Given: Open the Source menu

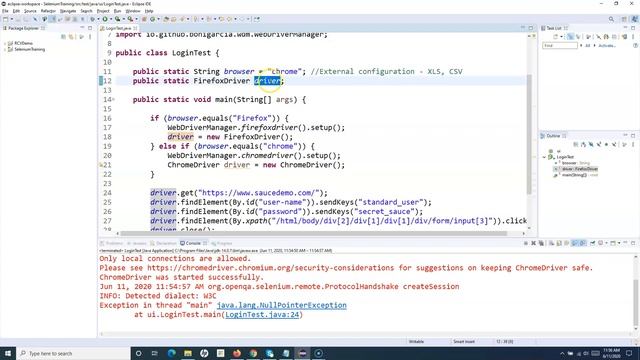Looking at the screenshot, I should coord(30,11).
